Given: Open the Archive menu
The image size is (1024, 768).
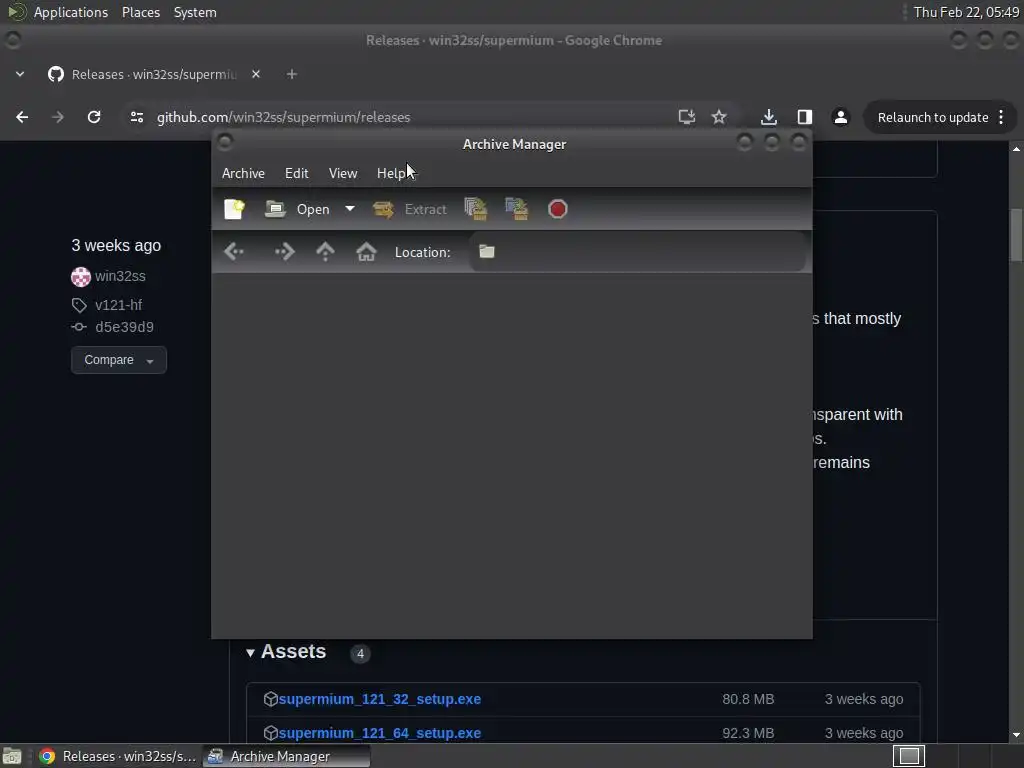Looking at the screenshot, I should pos(243,173).
